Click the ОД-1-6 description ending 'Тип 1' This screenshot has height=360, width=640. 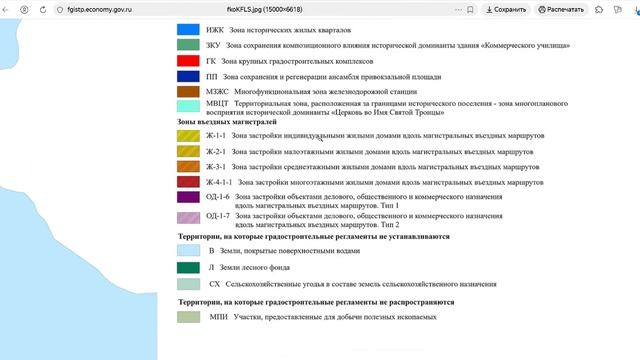[369, 201]
